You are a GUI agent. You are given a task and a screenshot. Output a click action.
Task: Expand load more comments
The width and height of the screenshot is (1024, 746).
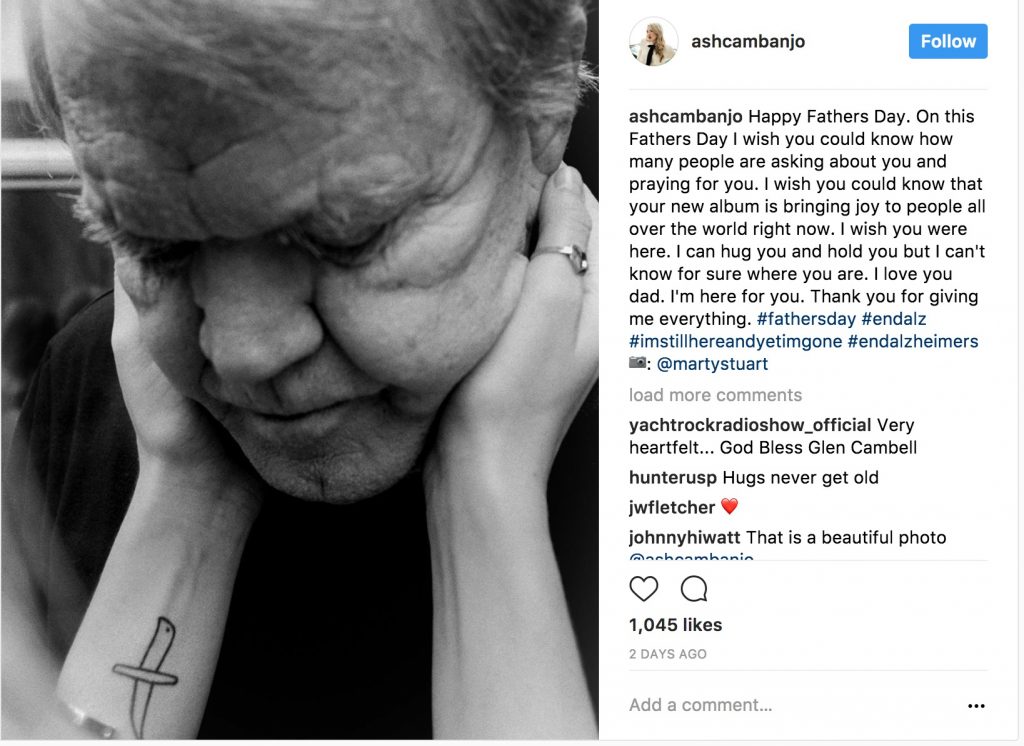[x=715, y=395]
